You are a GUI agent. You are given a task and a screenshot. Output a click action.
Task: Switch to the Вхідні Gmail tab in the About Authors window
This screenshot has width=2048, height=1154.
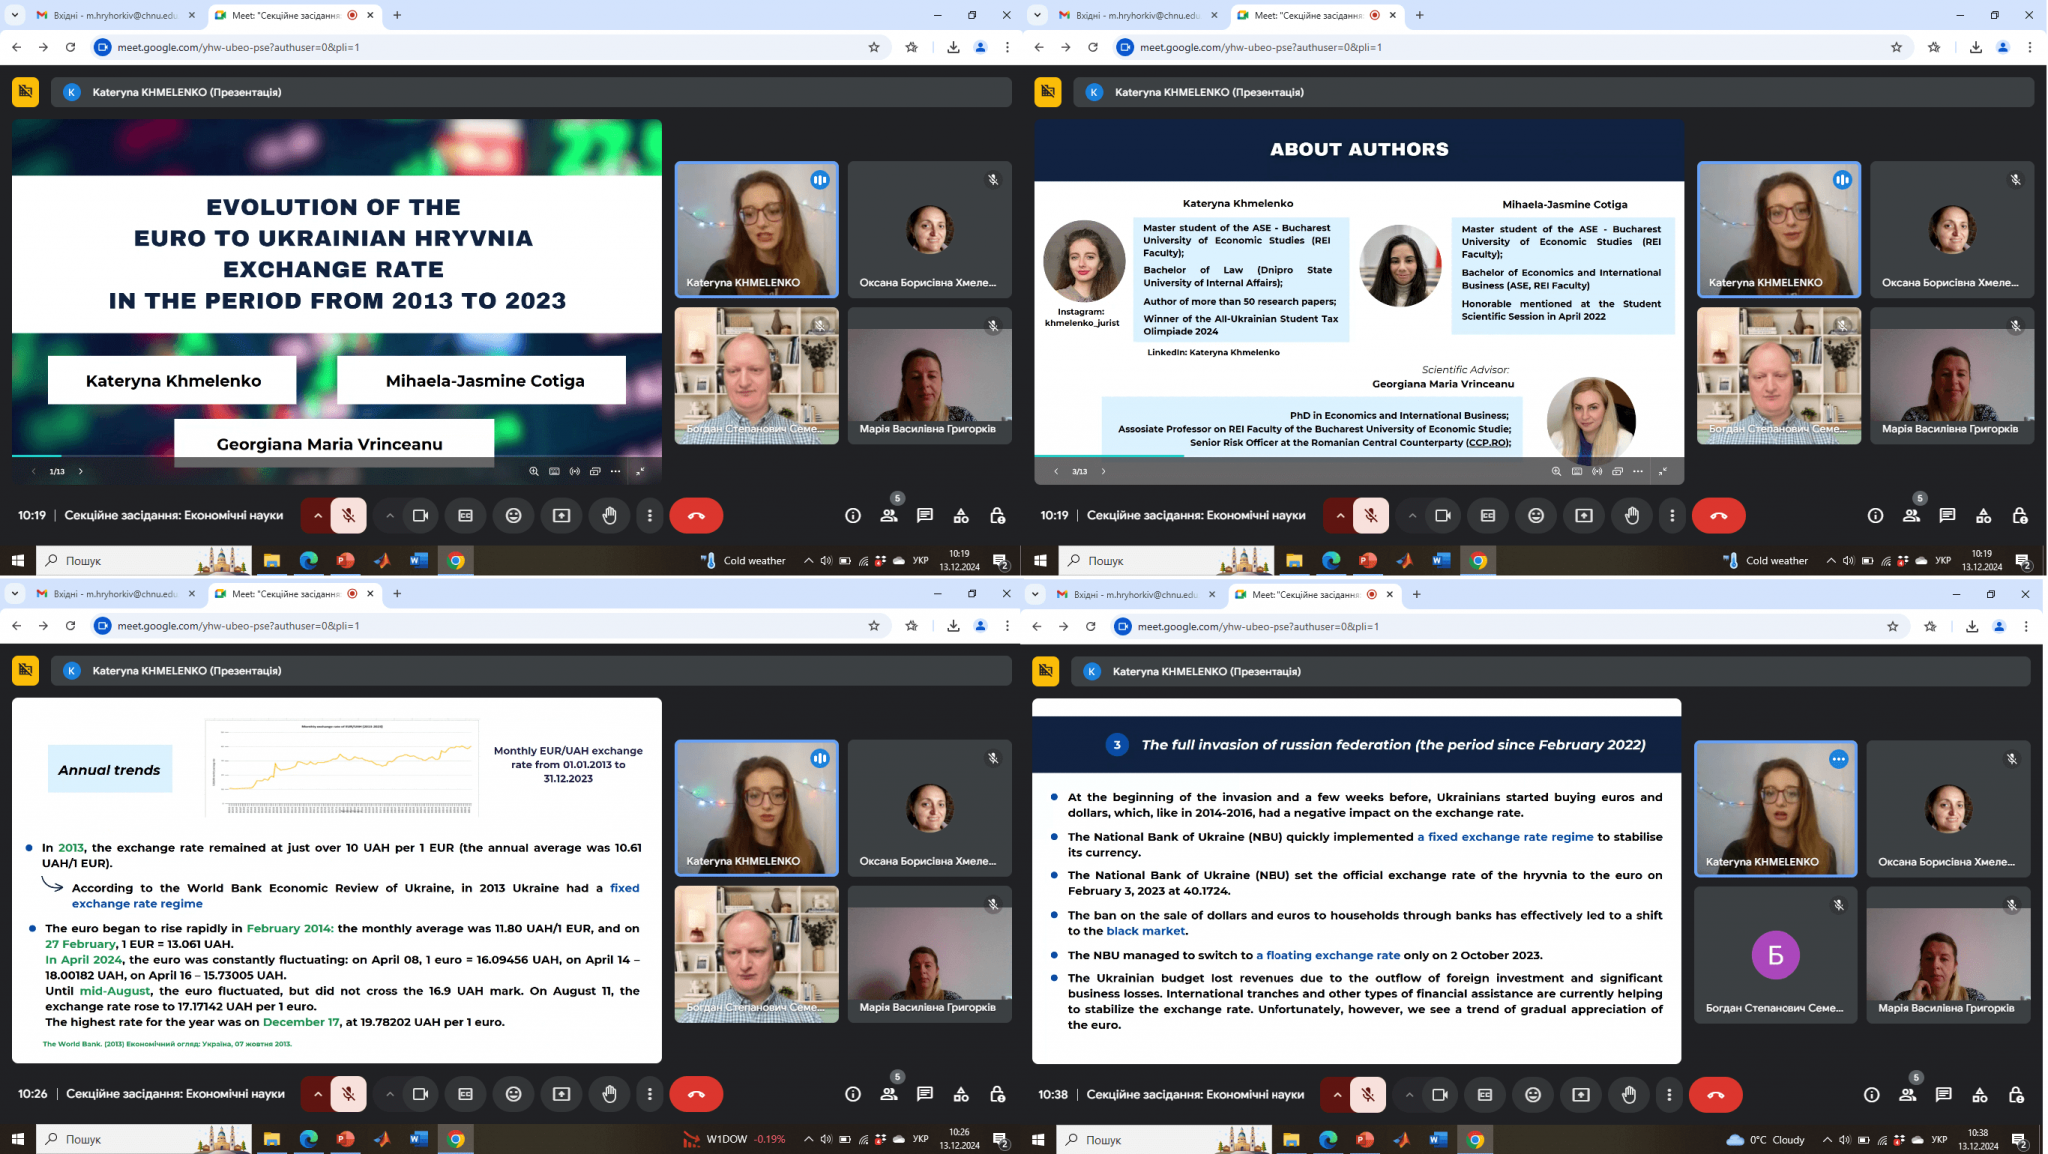tap(1138, 15)
